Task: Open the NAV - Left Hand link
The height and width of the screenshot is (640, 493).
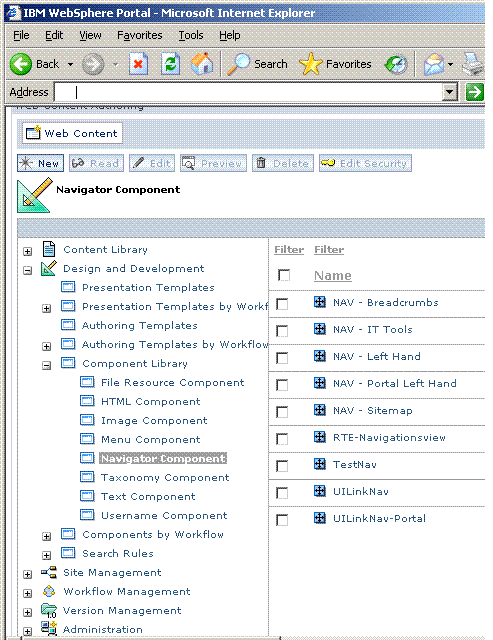Action: 377,356
